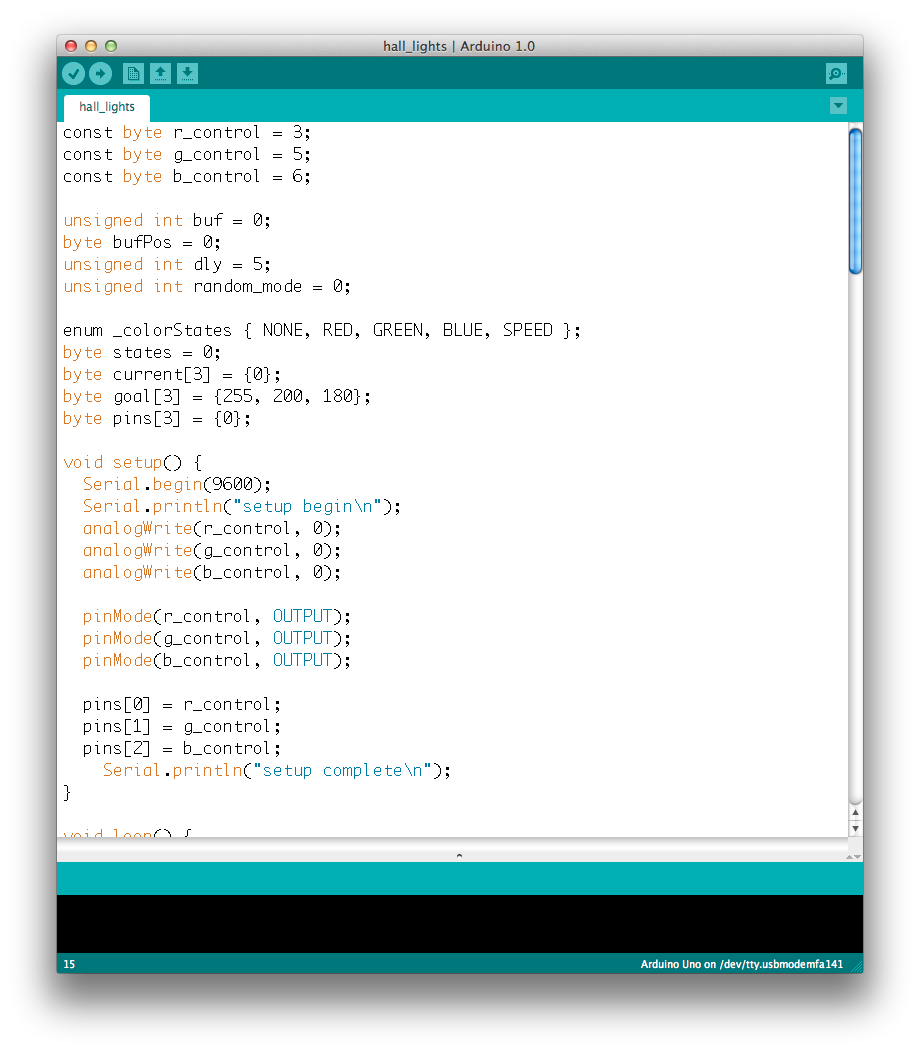Image resolution: width=920 pixels, height=1052 pixels.
Task: Click the 'pins[1] = g_control;' line
Action: 182,727
